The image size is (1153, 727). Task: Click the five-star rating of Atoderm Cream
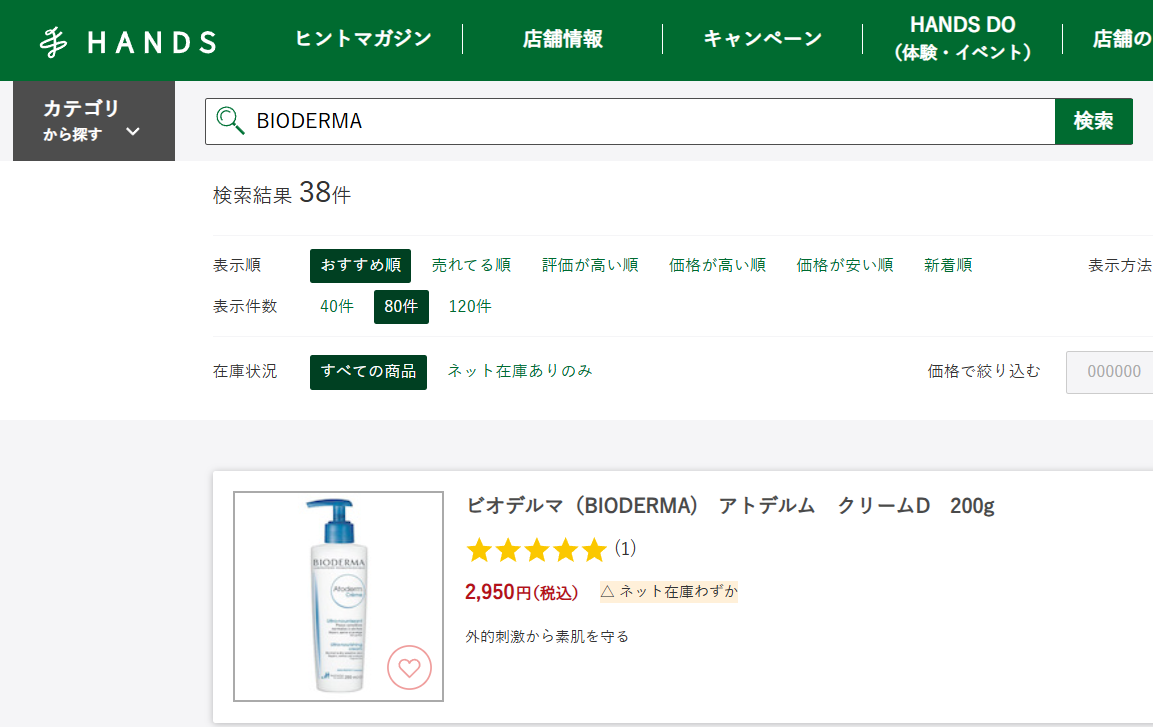click(537, 550)
